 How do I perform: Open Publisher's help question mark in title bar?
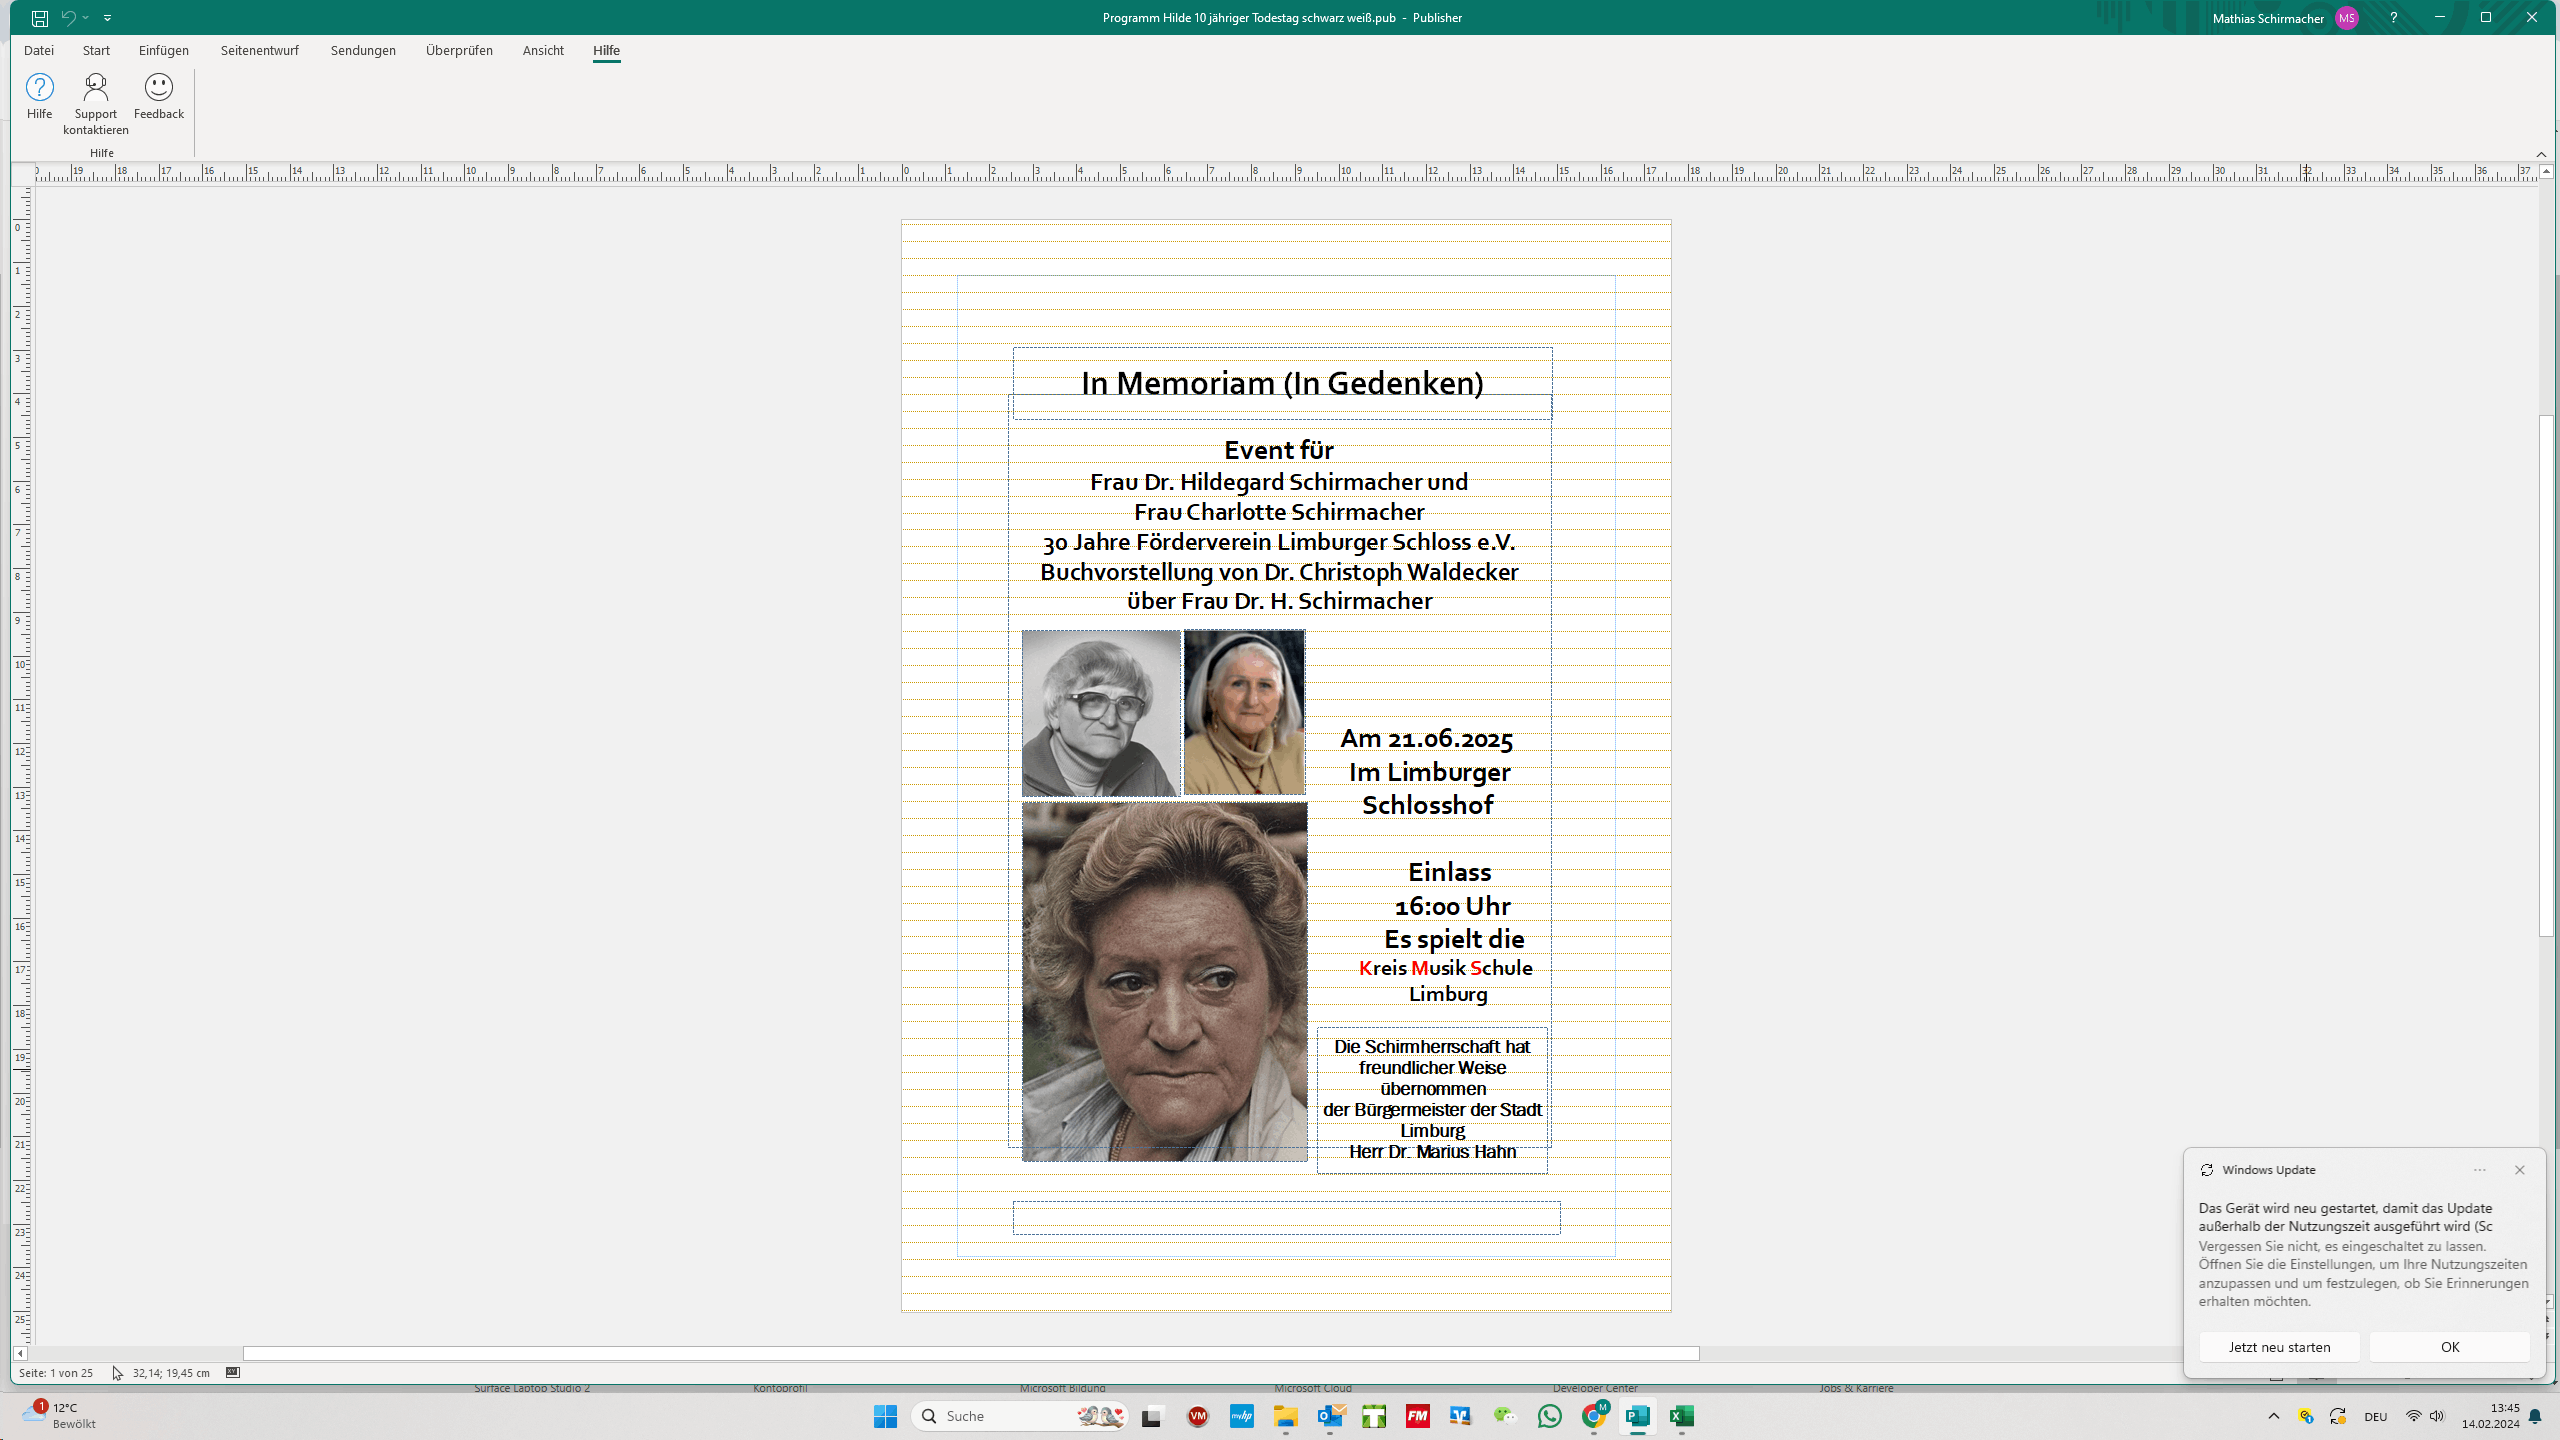coord(2393,17)
